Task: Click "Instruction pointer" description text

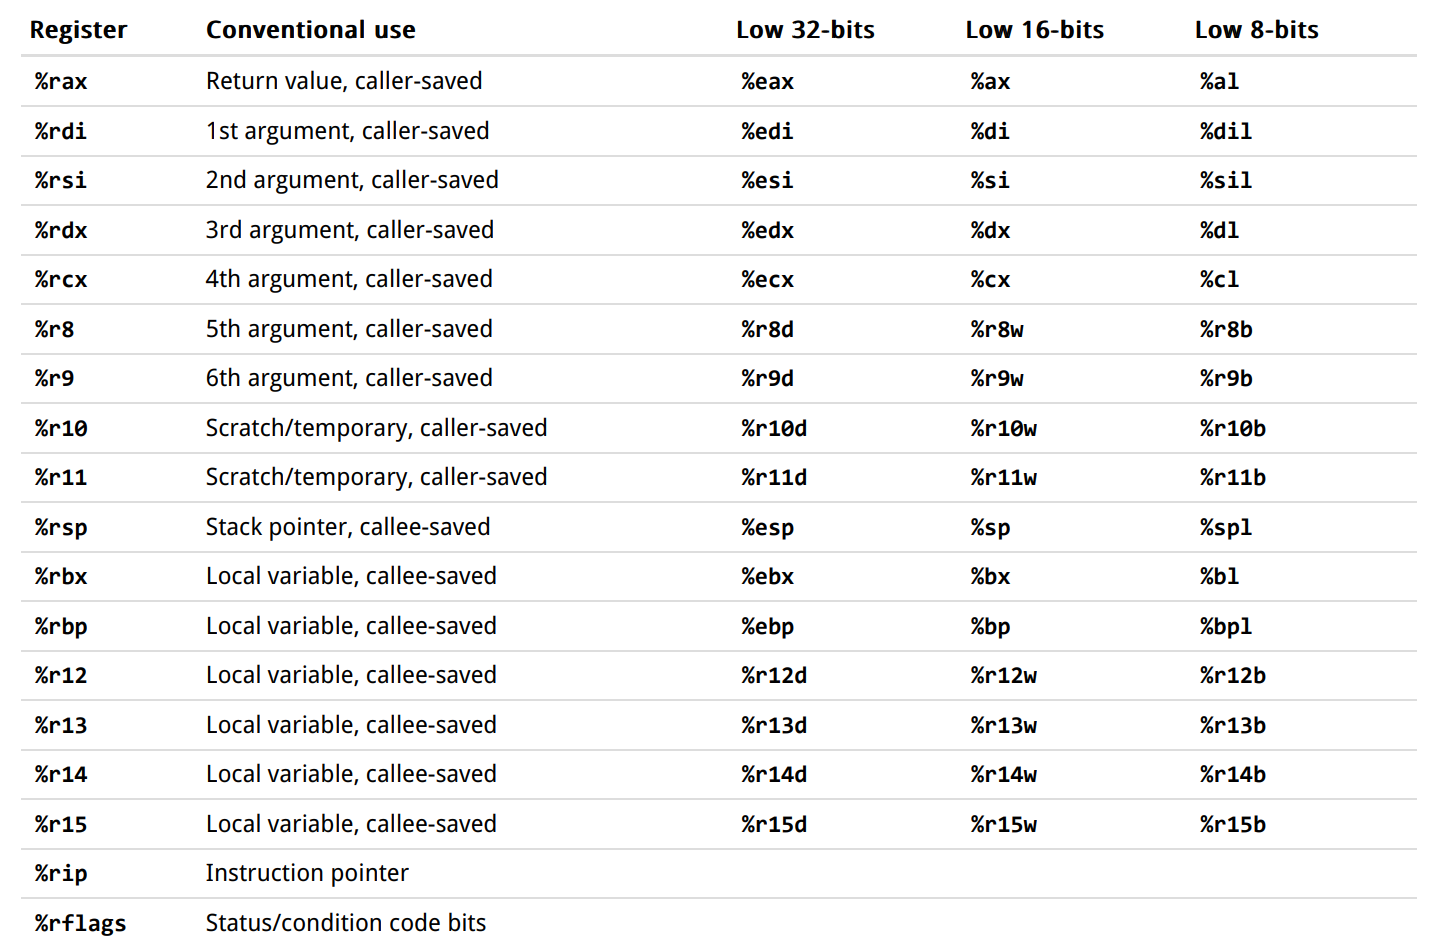Action: [307, 873]
